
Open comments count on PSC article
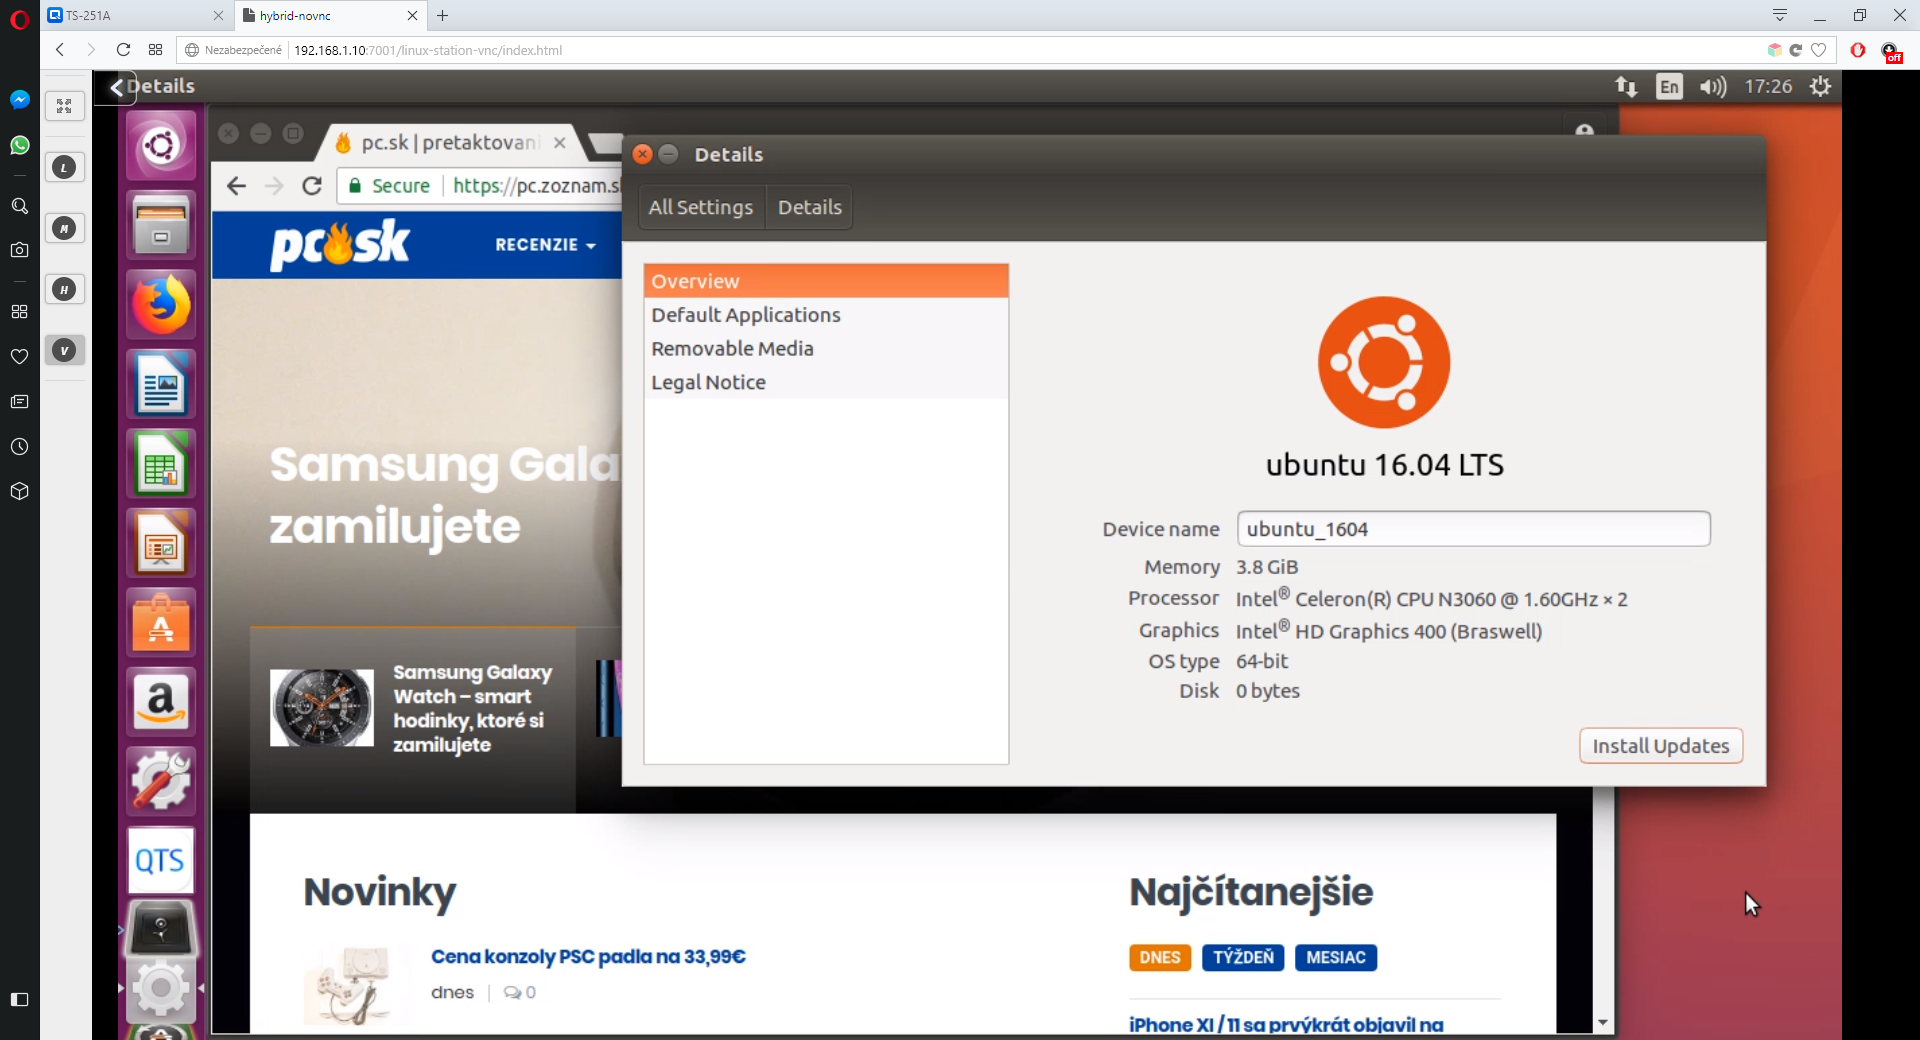tap(520, 992)
